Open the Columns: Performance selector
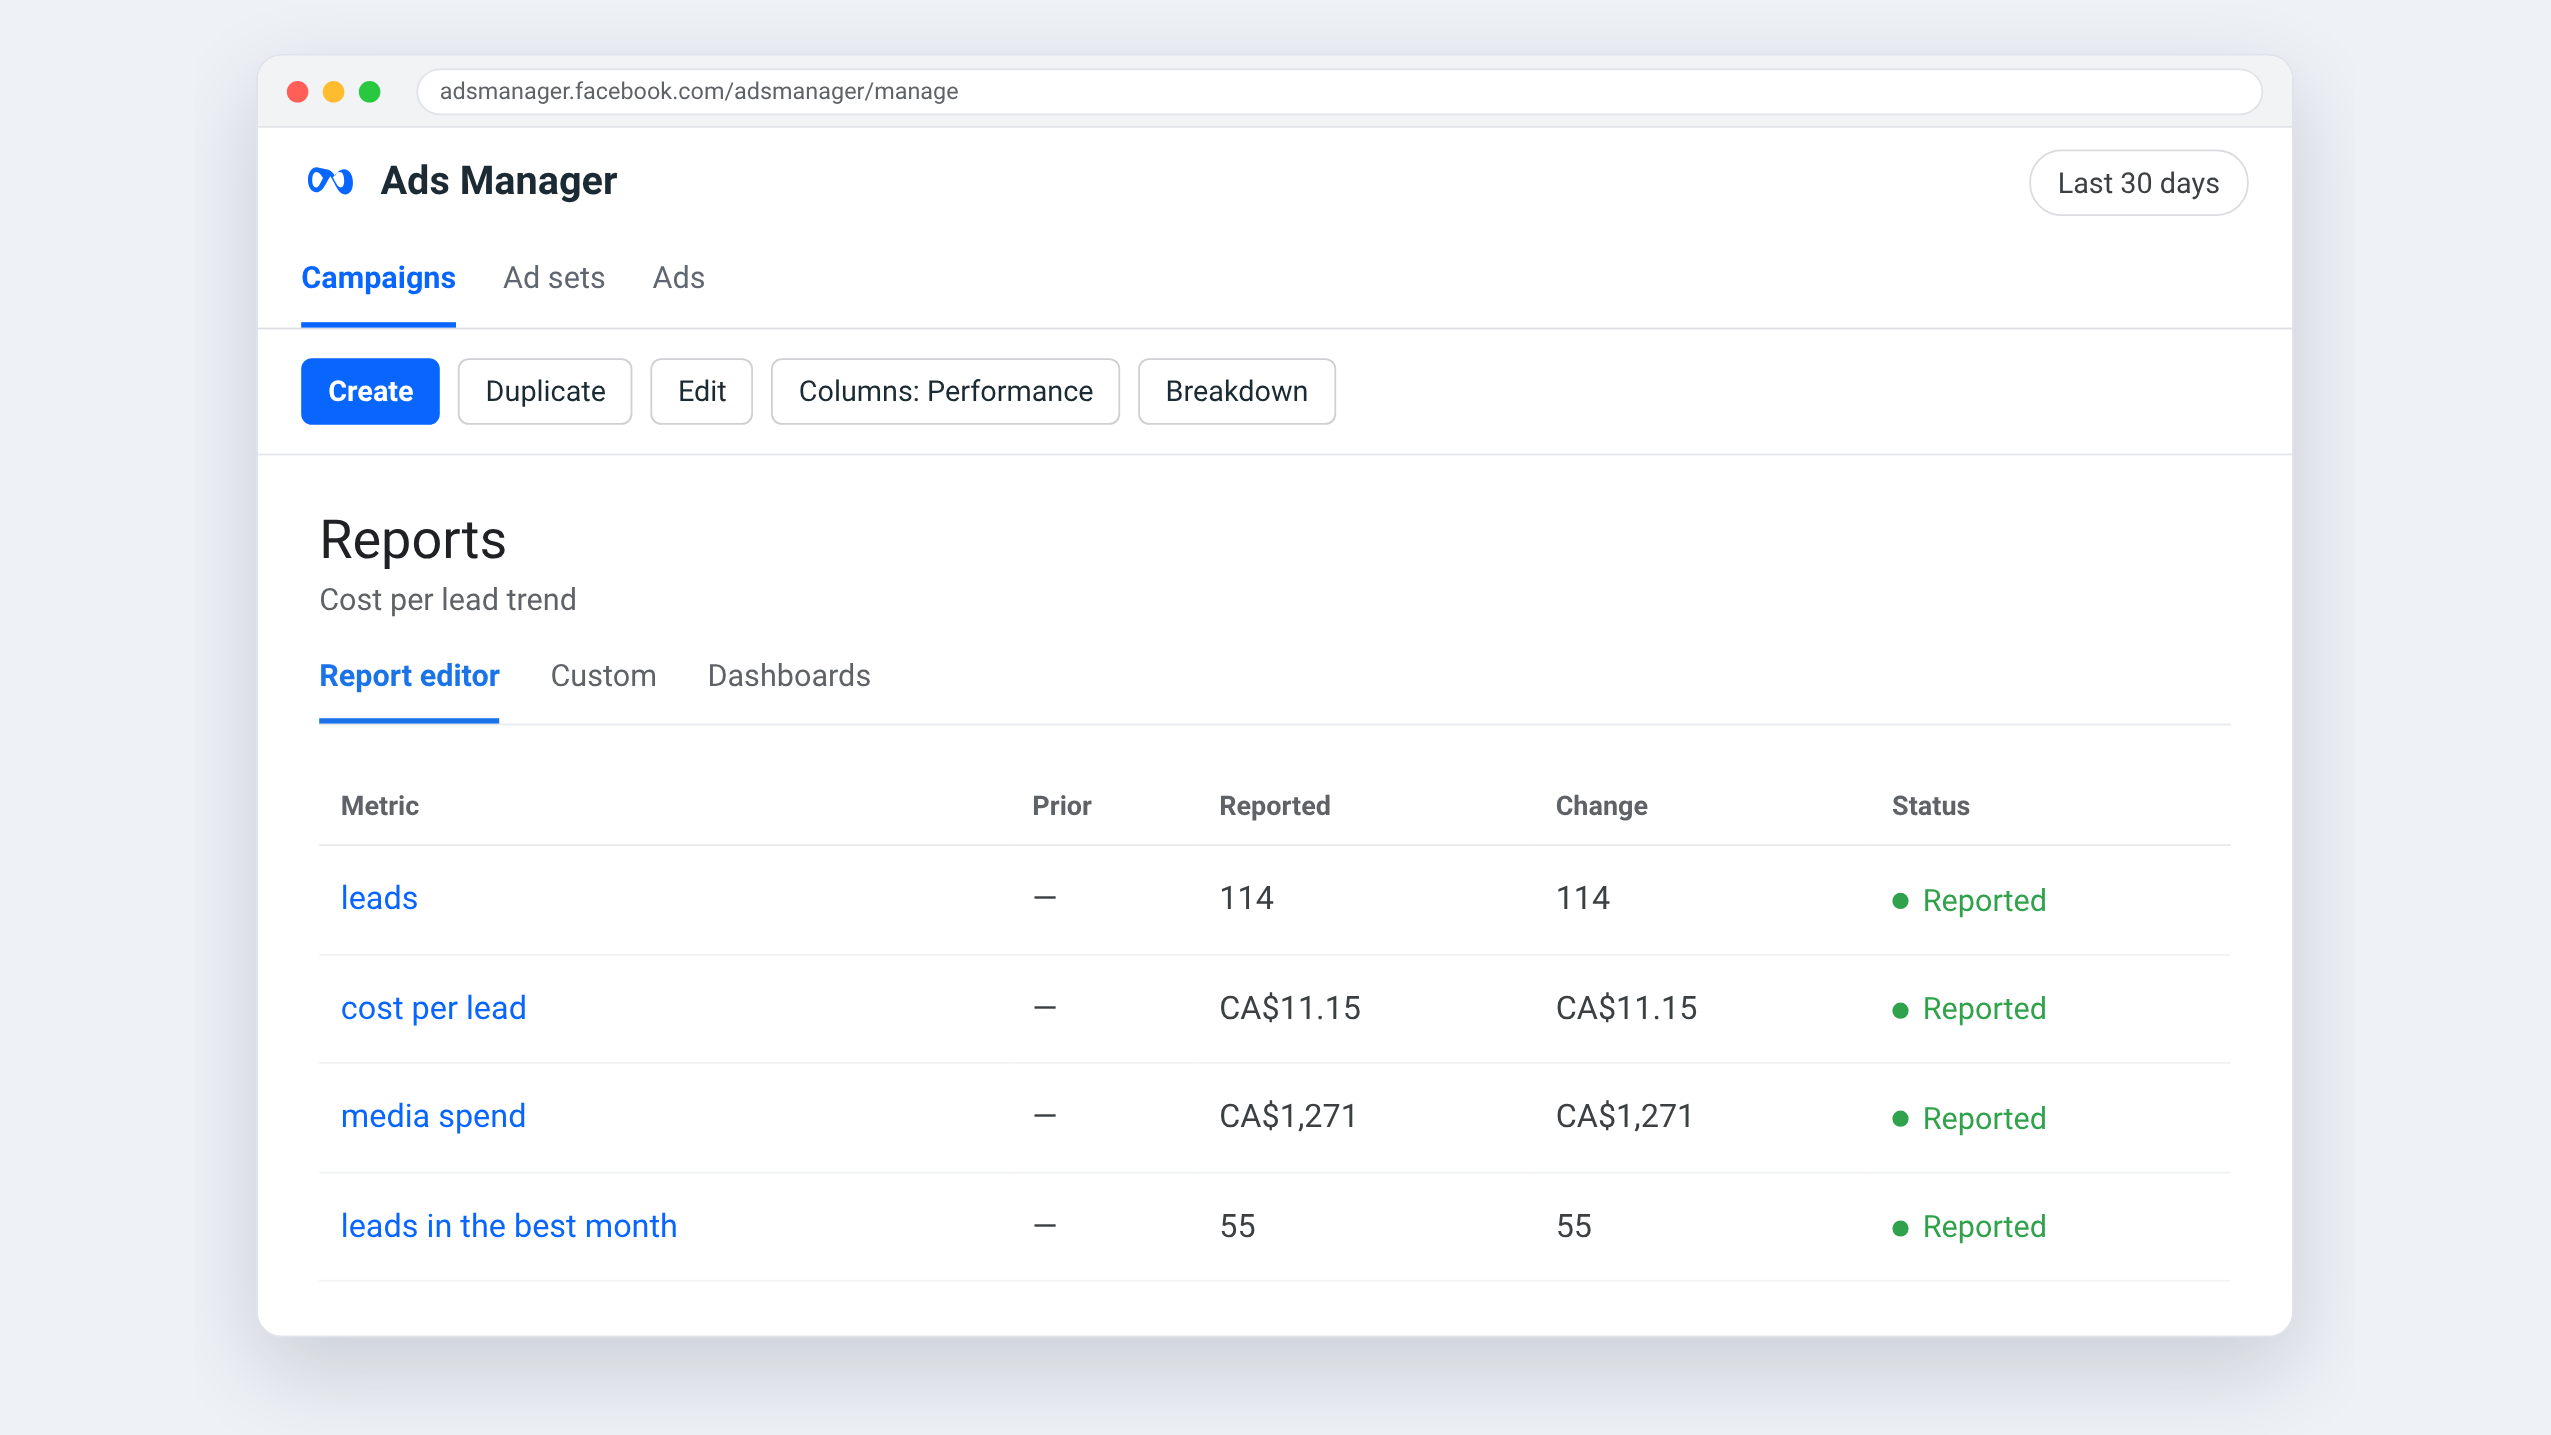 pyautogui.click(x=945, y=391)
